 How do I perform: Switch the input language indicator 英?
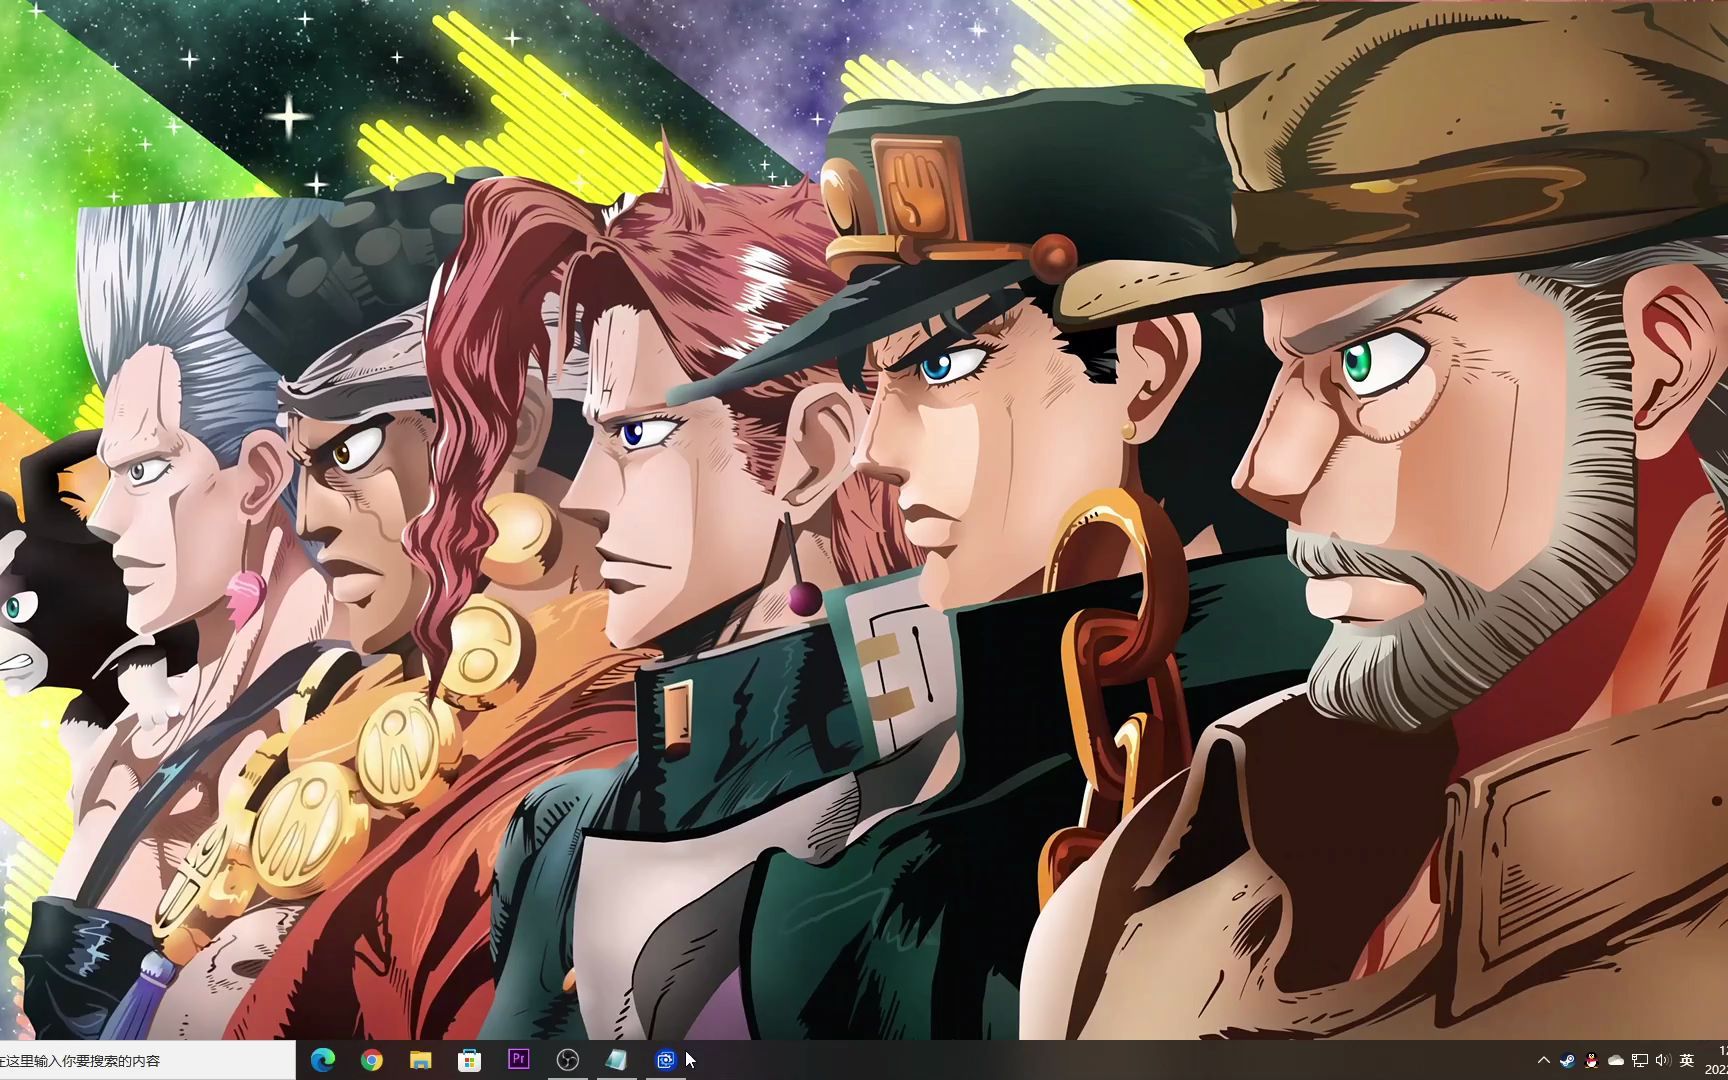1686,1060
